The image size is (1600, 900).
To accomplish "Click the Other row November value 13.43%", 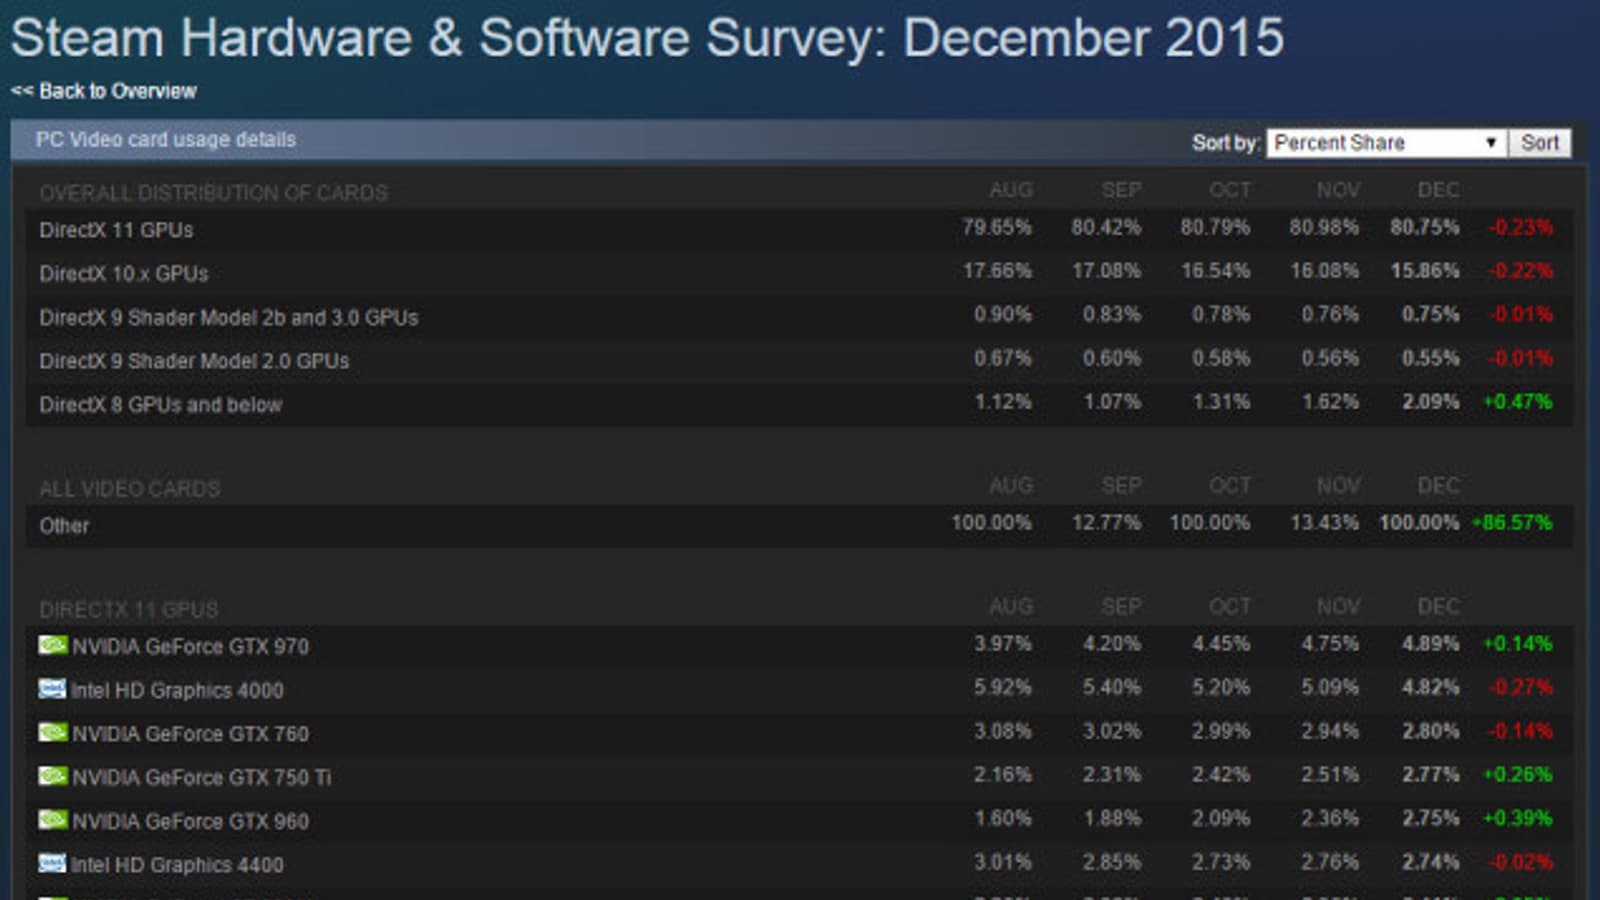I will pyautogui.click(x=1324, y=523).
